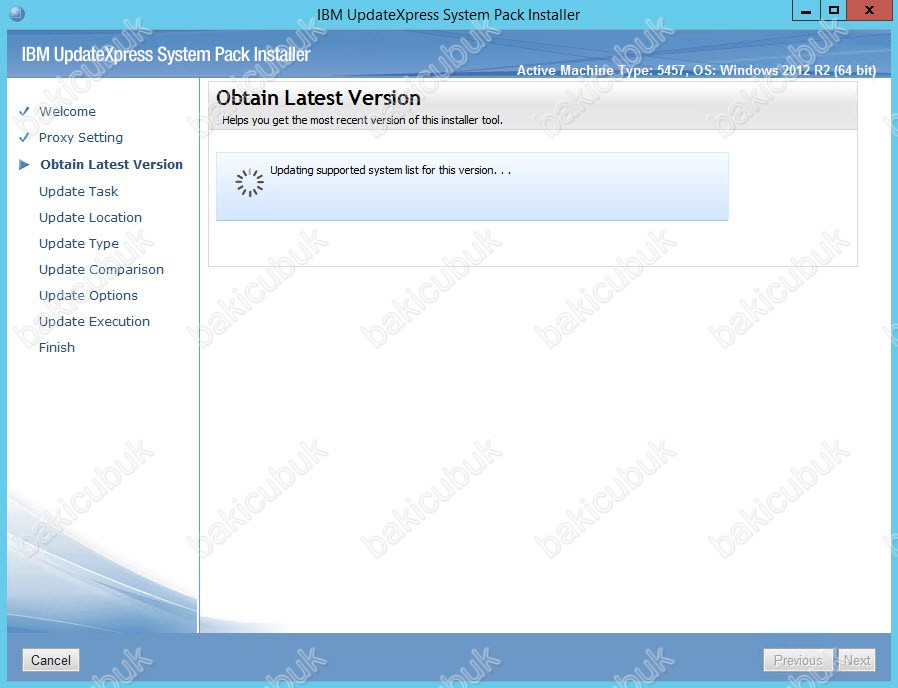Select the Update Task step

[x=78, y=191]
